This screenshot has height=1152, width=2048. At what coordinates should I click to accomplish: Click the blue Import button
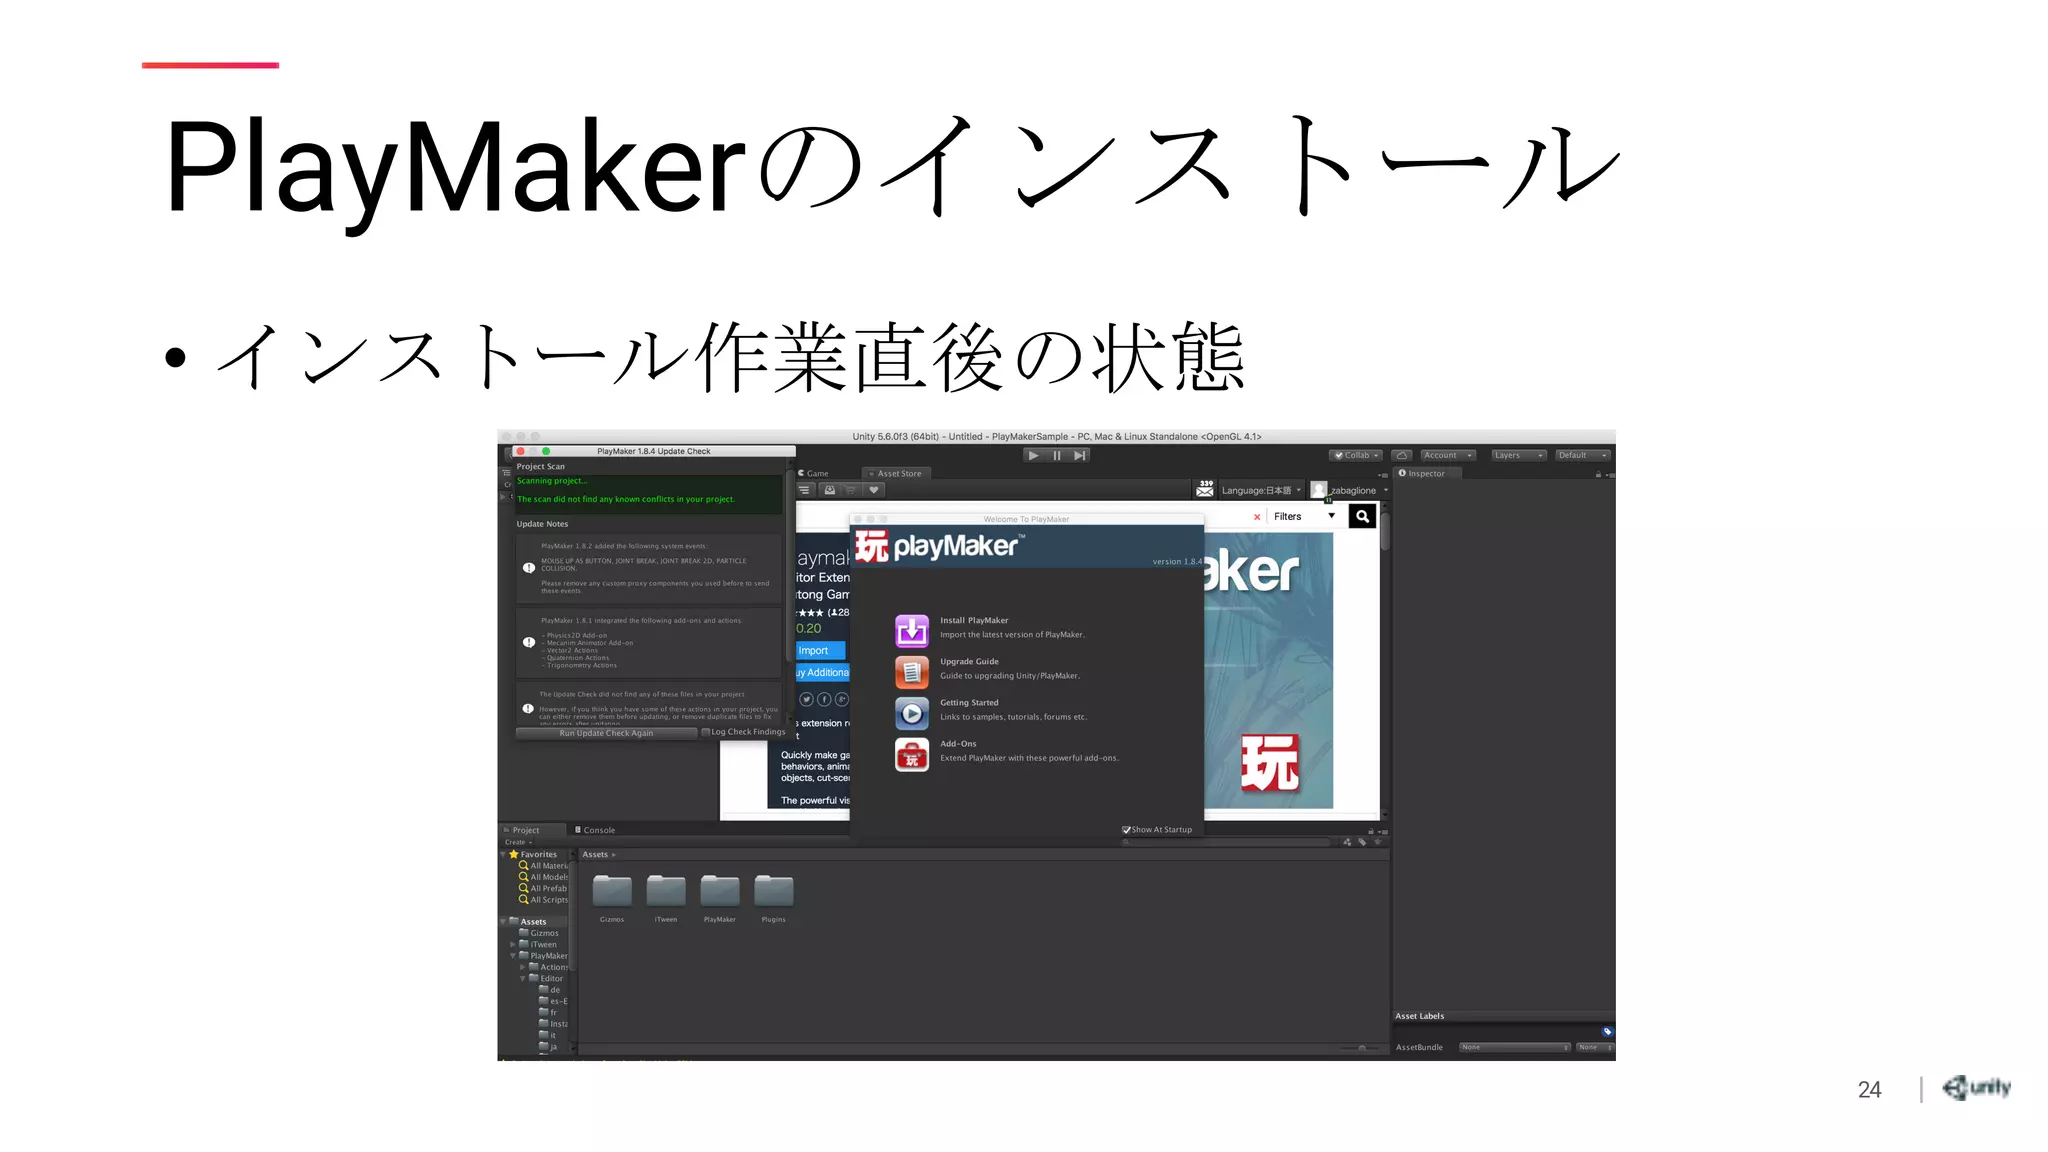tap(819, 650)
